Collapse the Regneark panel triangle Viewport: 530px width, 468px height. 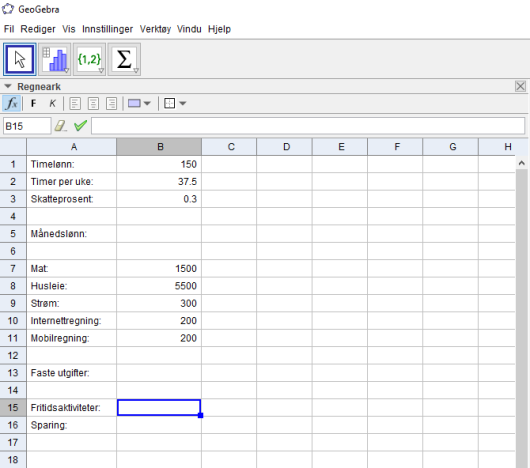[8, 87]
